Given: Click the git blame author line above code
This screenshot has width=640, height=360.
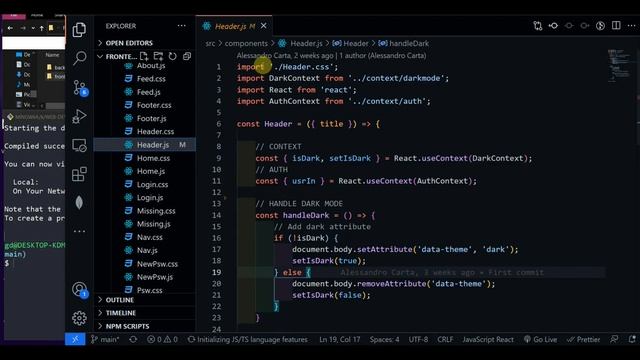Looking at the screenshot, I should click(x=331, y=56).
